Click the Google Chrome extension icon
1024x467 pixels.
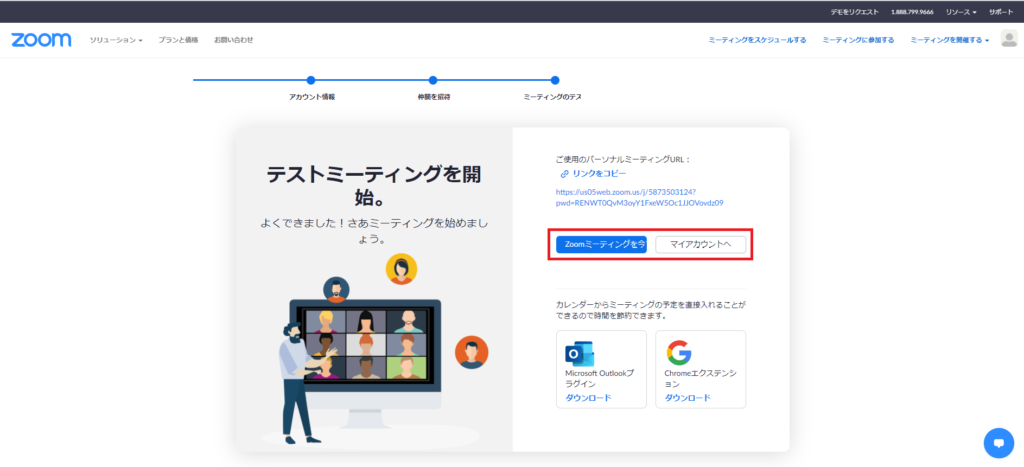coord(679,354)
